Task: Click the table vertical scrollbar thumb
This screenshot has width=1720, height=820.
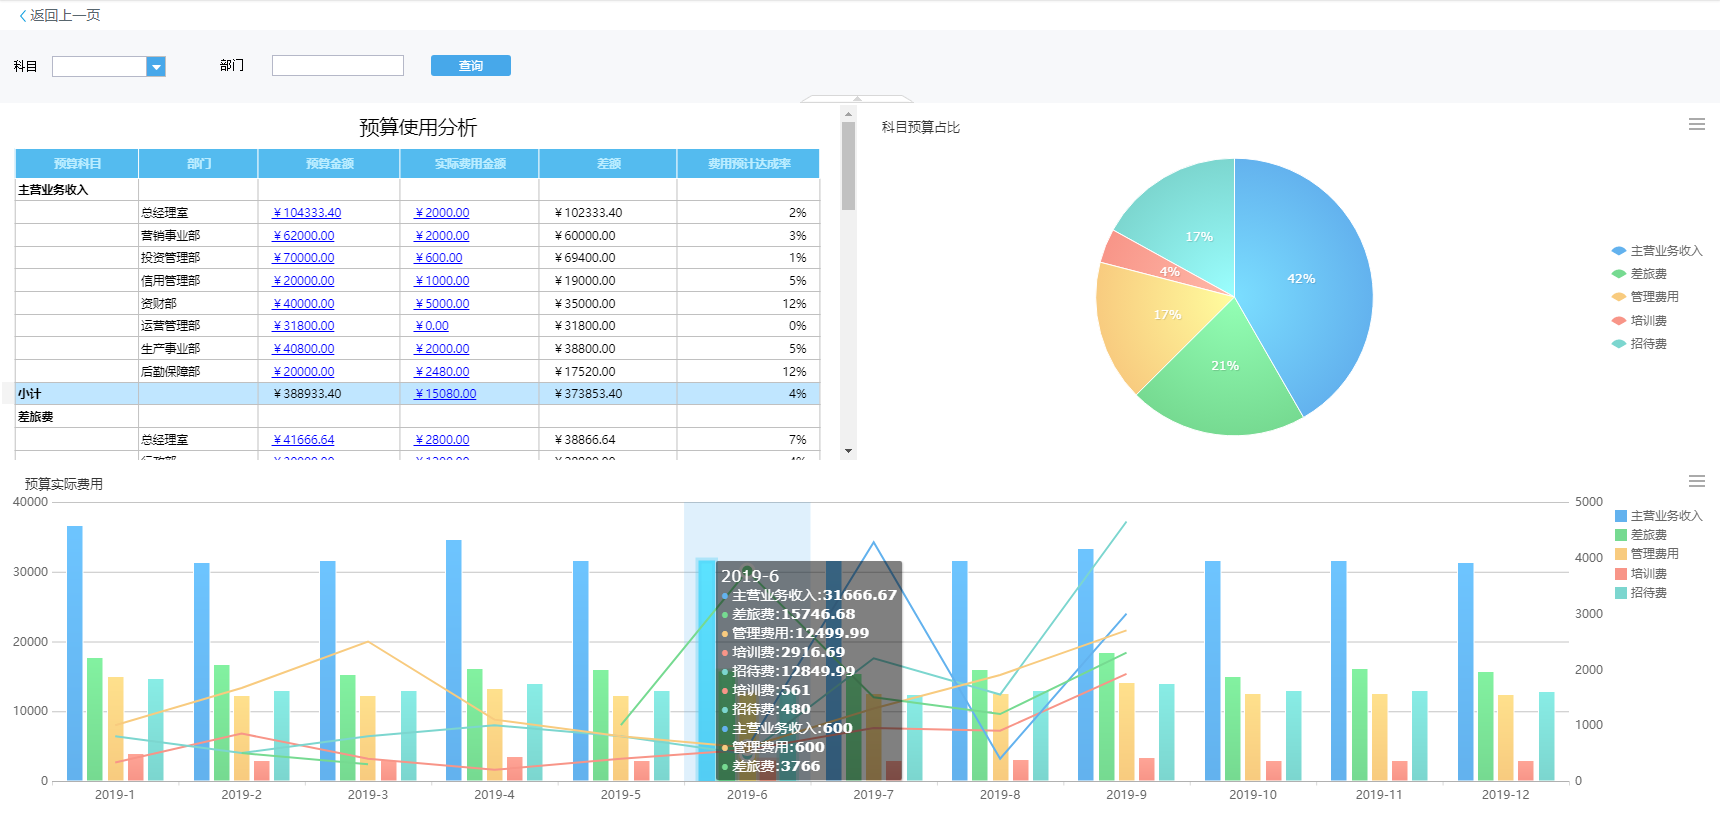Action: pos(848,165)
